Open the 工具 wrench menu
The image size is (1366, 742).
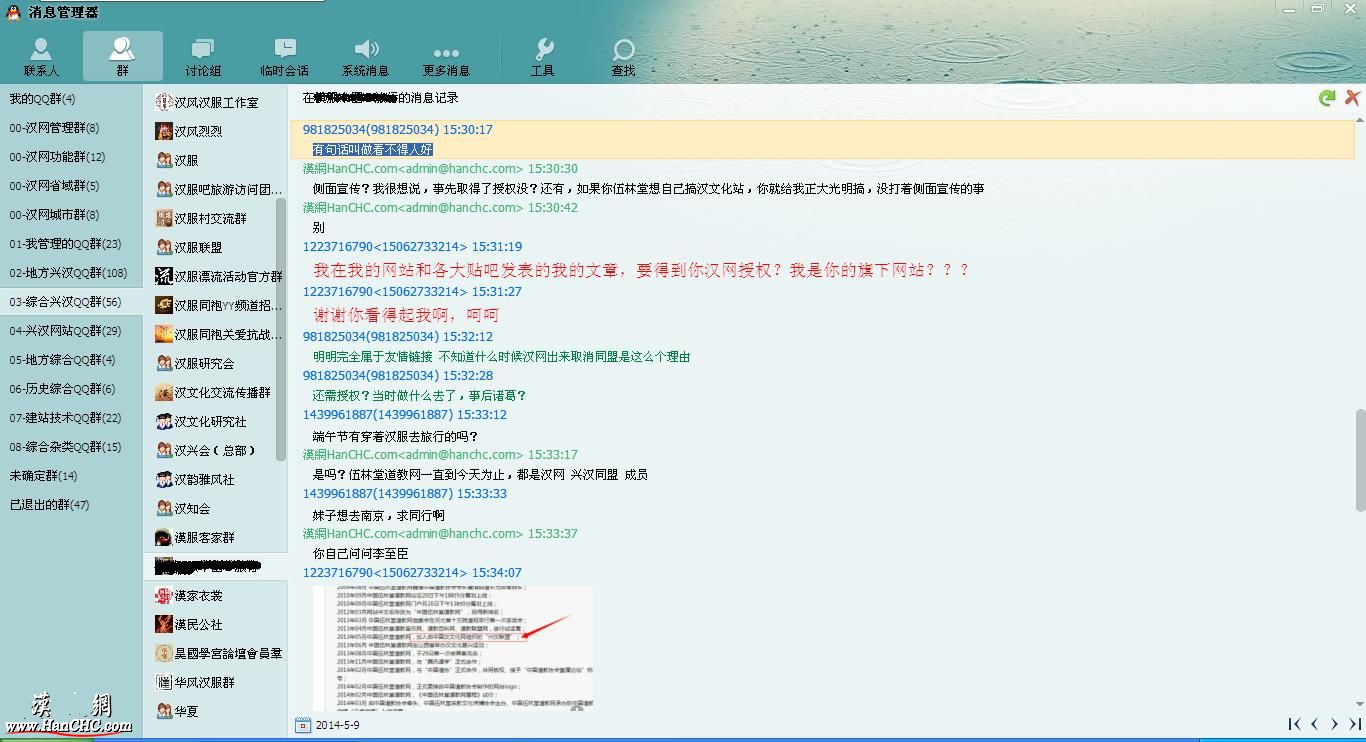(x=542, y=57)
